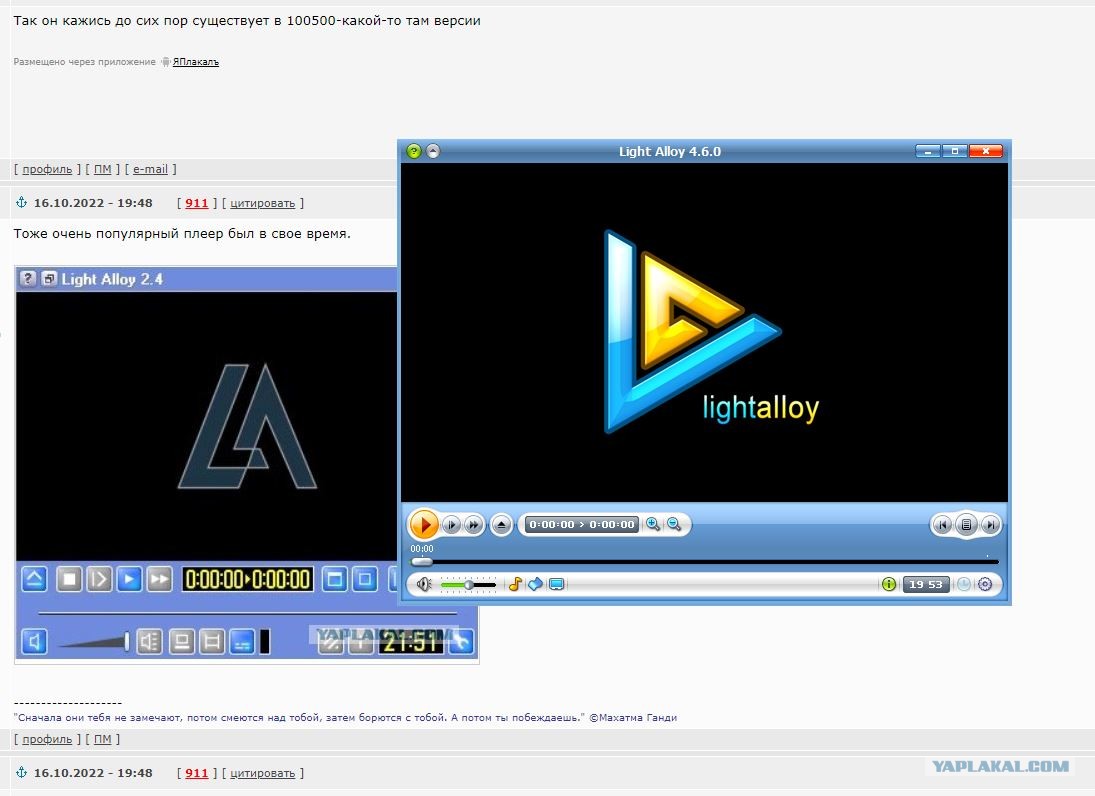Screen dimensions: 1095x796
Task: Click the red 911 link of the bottom post
Action: point(197,773)
